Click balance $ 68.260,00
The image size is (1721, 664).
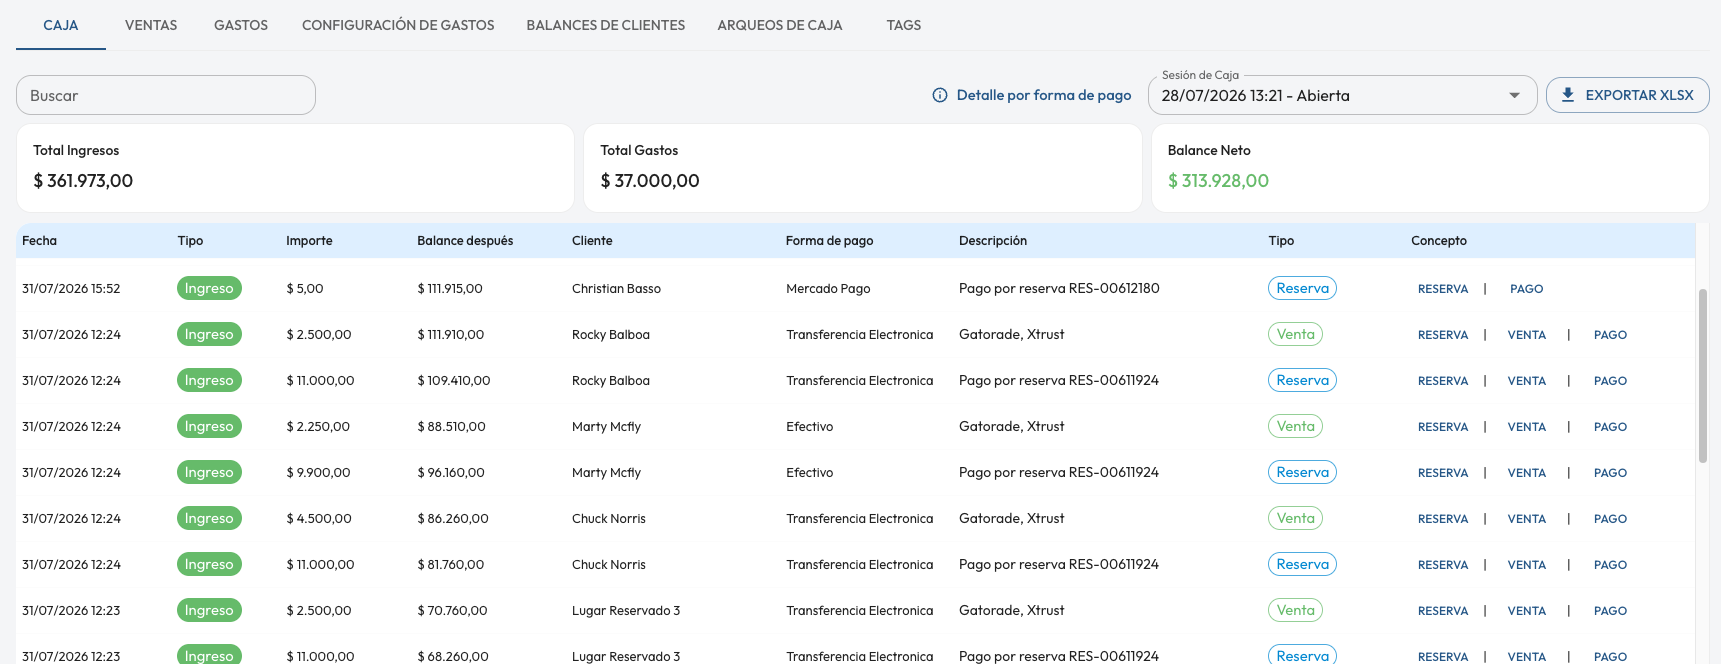coord(453,657)
